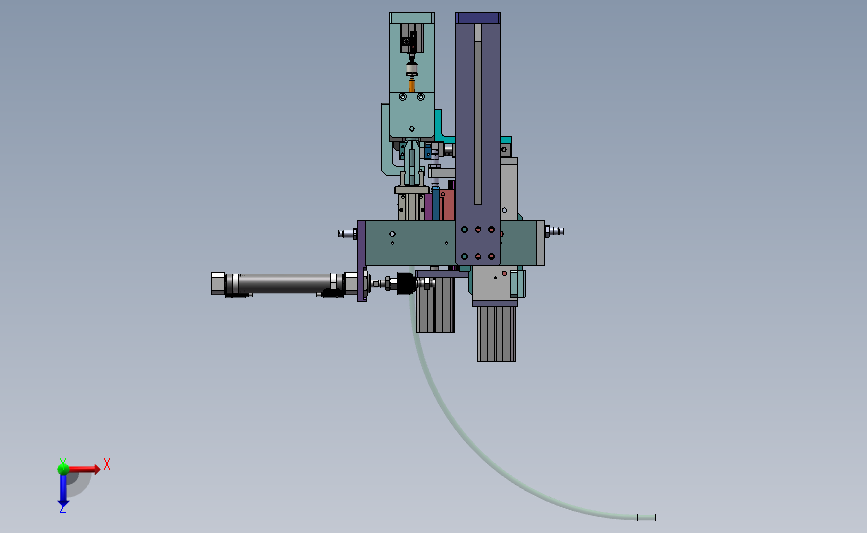867x533 pixels.
Task: Select the red block behind the purple plate
Action: pyautogui.click(x=447, y=205)
